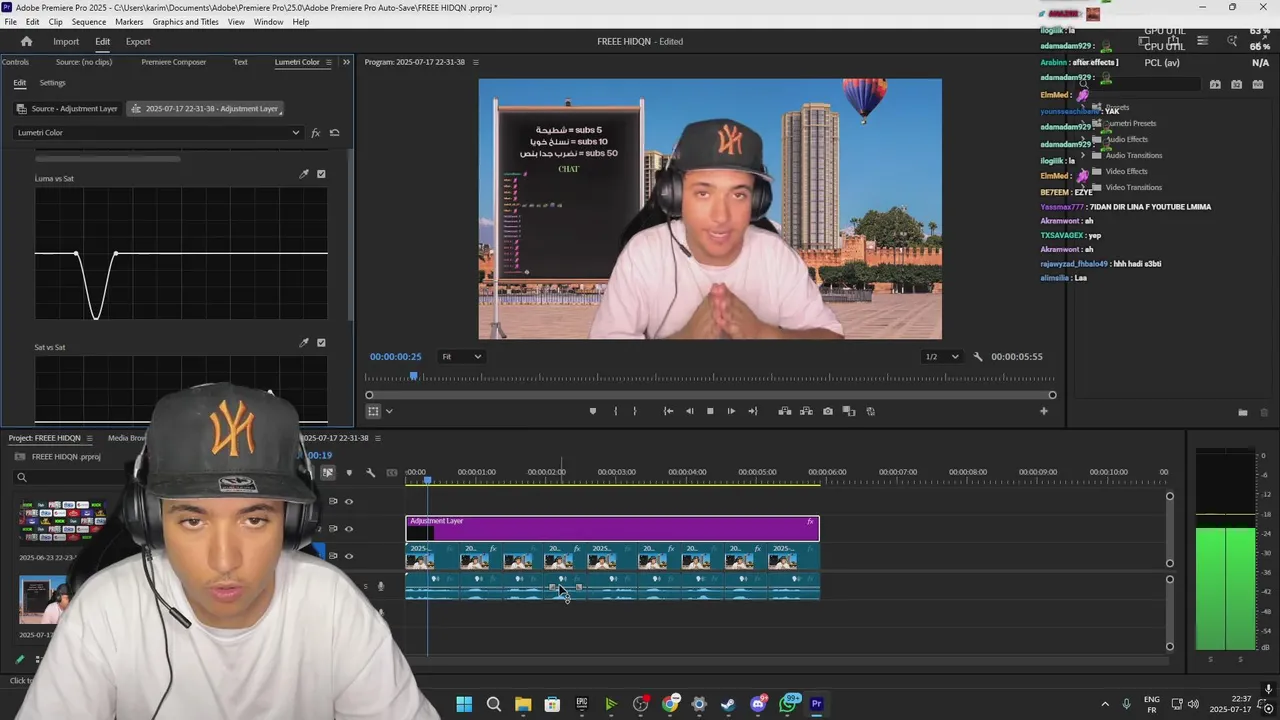The image size is (1280, 720).
Task: Open the Lumetri Color effect dropdown
Action: click(157, 133)
